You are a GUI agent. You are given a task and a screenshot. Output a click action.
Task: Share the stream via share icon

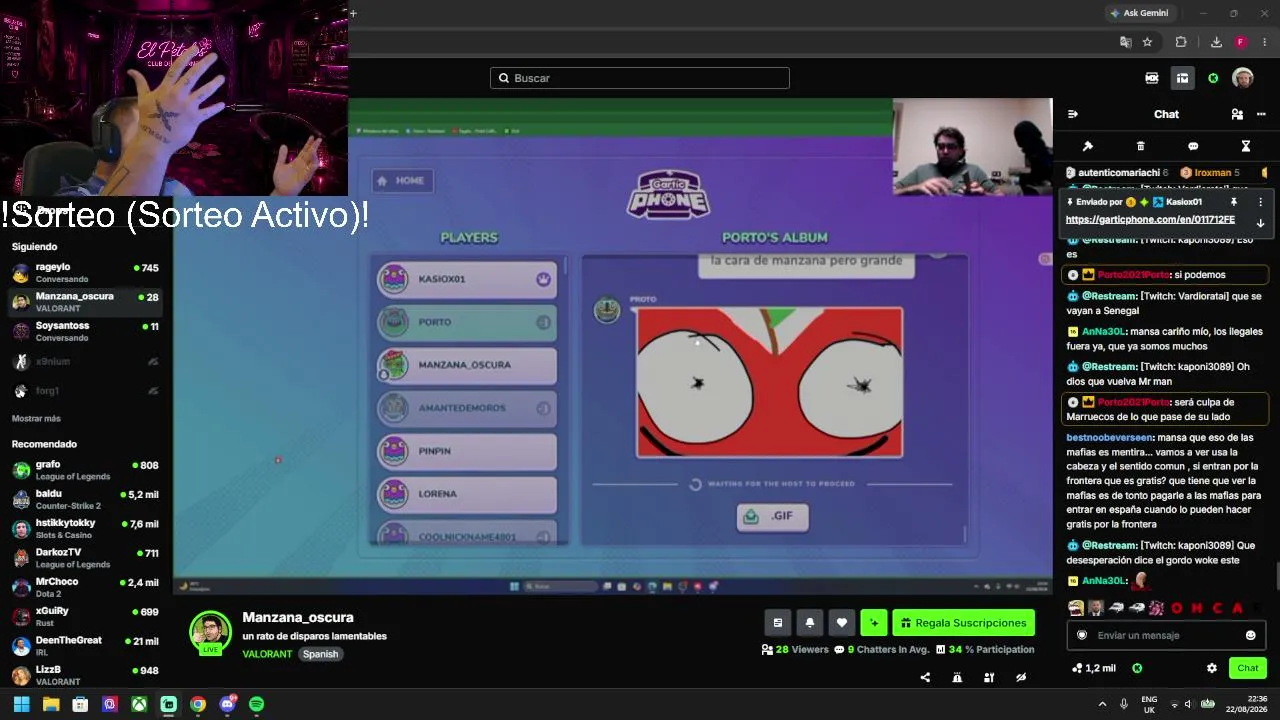tap(925, 677)
